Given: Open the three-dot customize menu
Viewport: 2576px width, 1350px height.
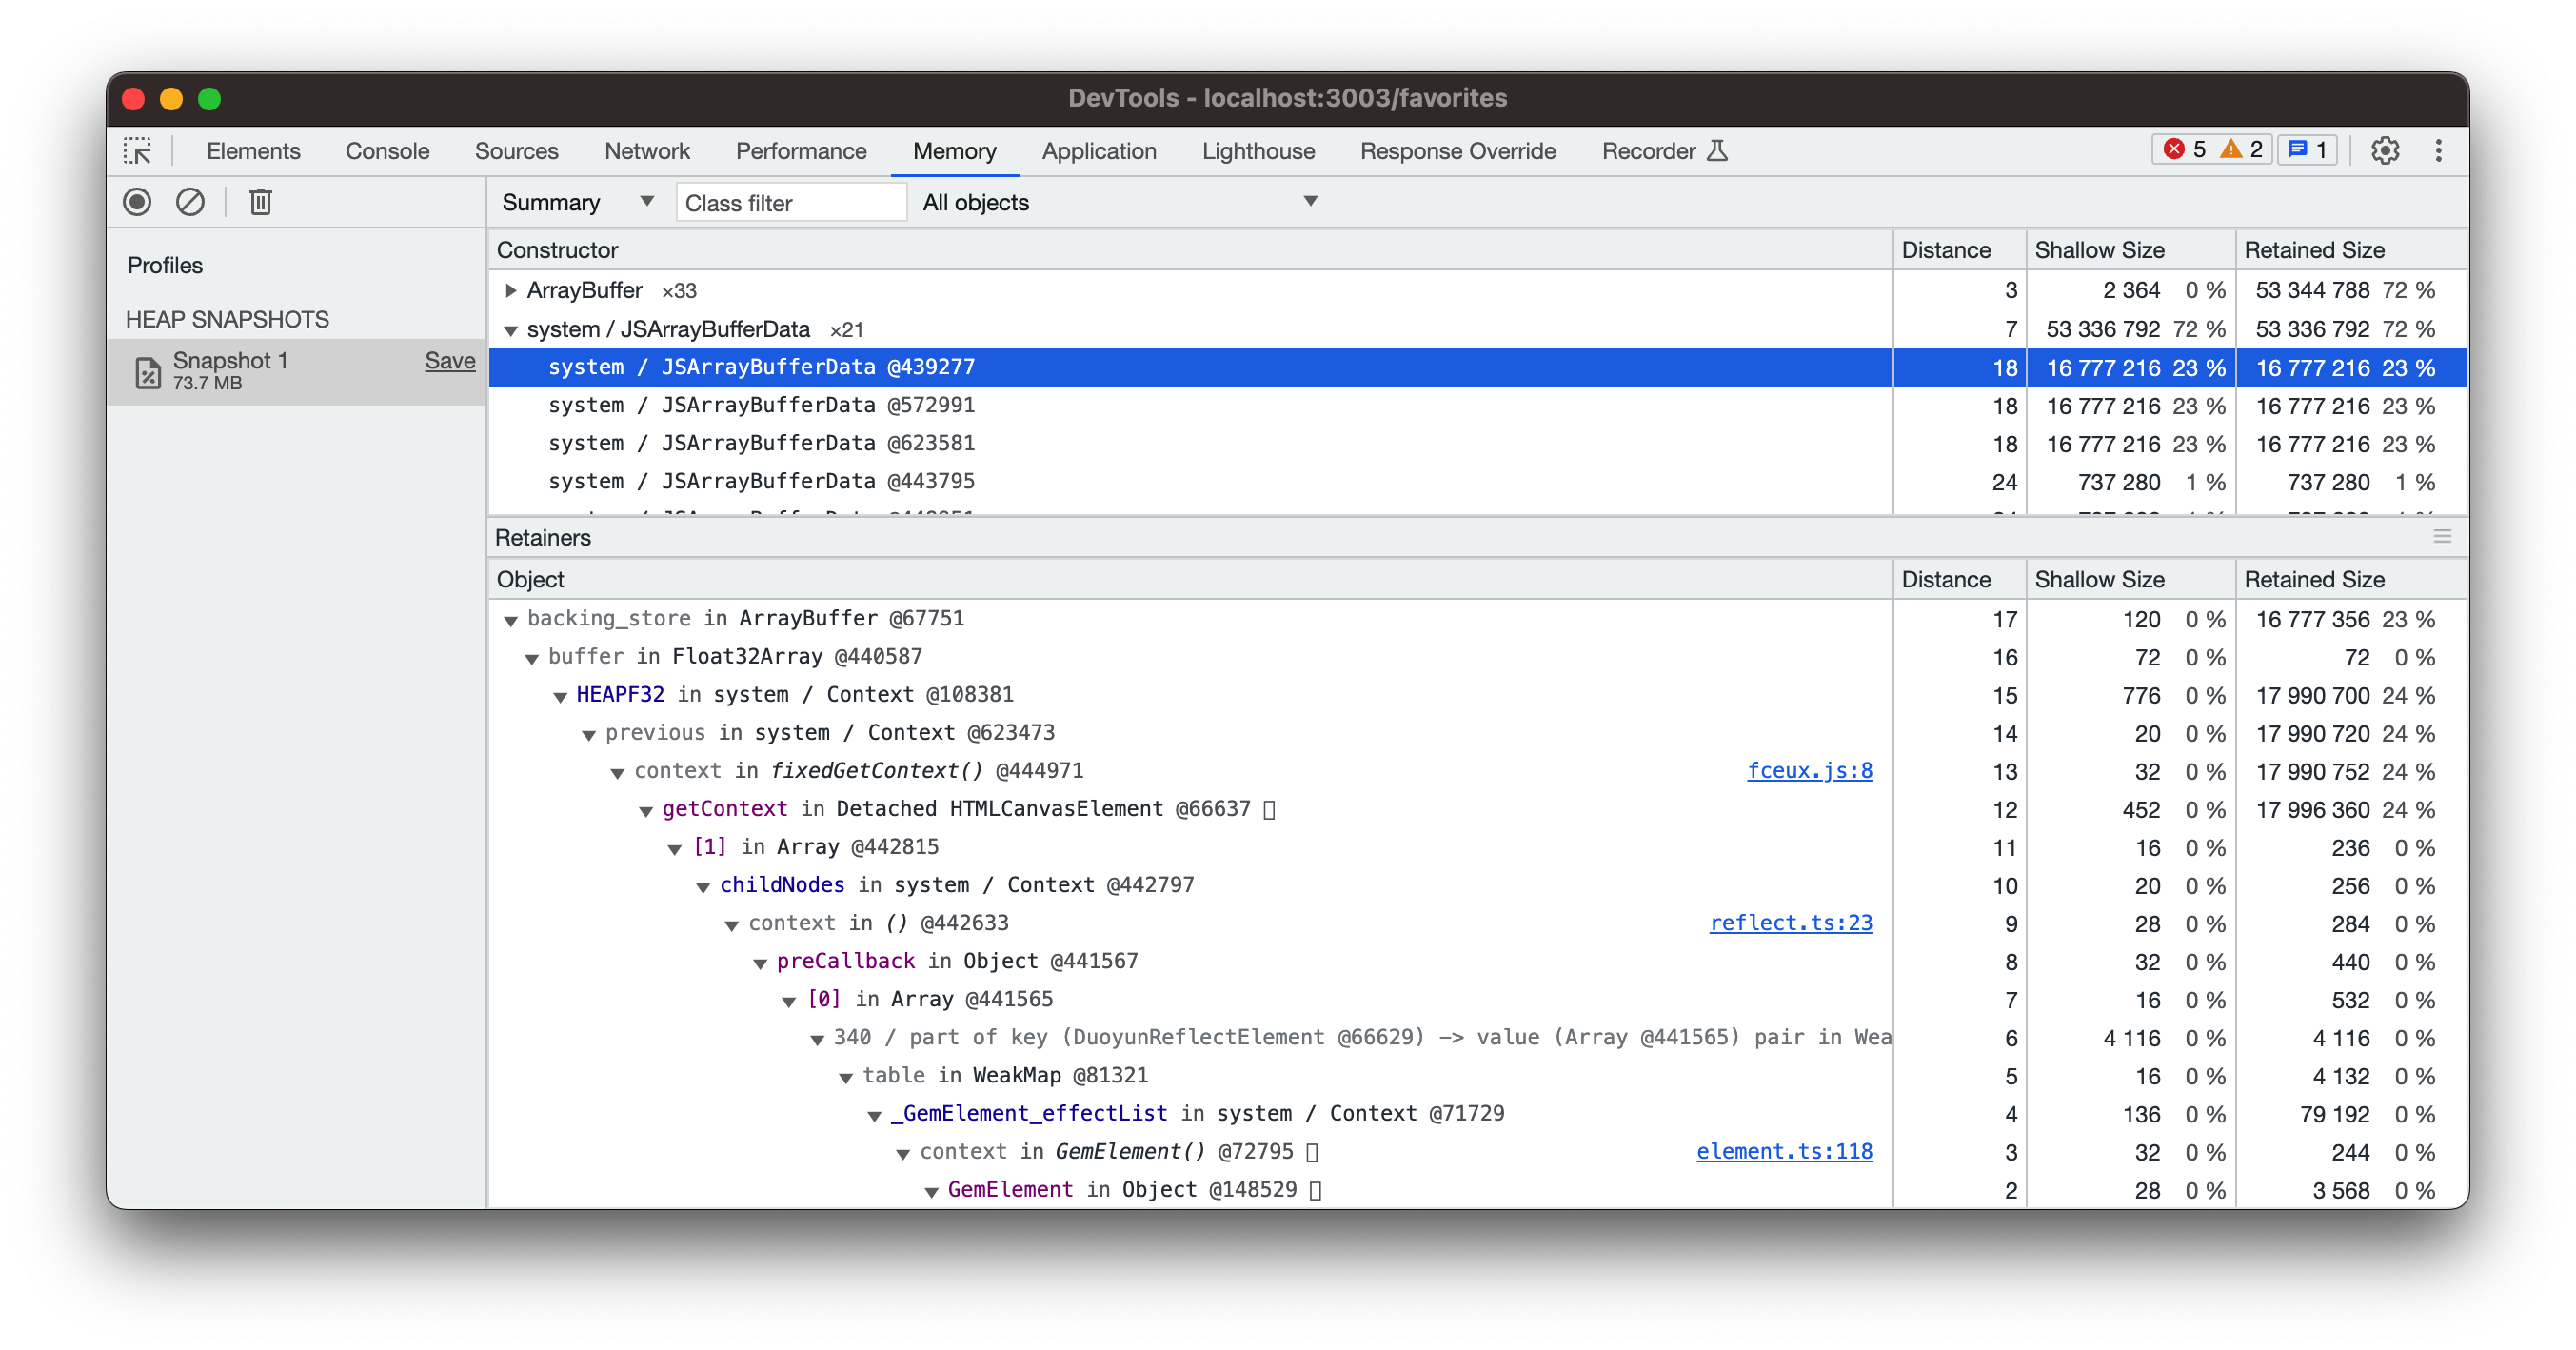Looking at the screenshot, I should click(x=2438, y=151).
